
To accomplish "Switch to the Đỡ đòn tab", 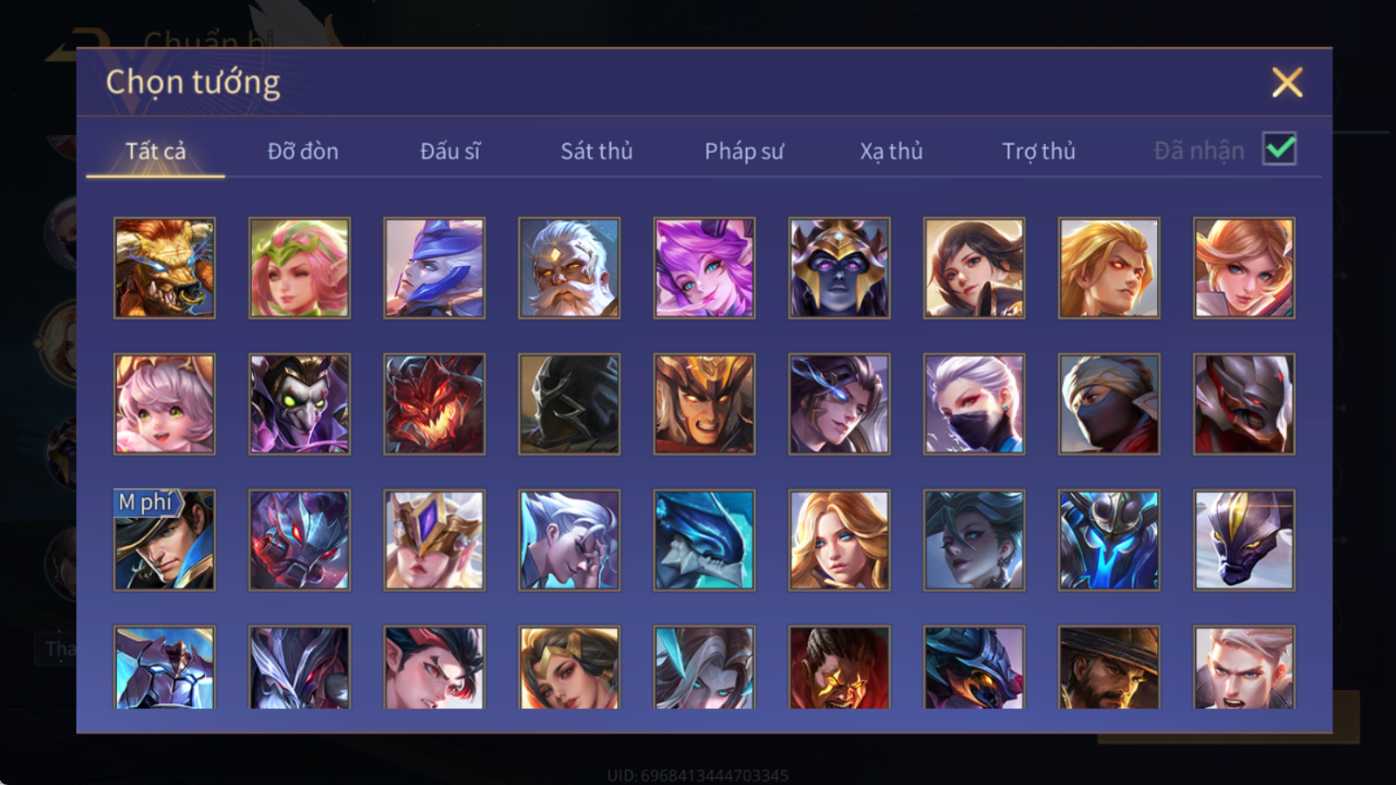I will click(303, 151).
